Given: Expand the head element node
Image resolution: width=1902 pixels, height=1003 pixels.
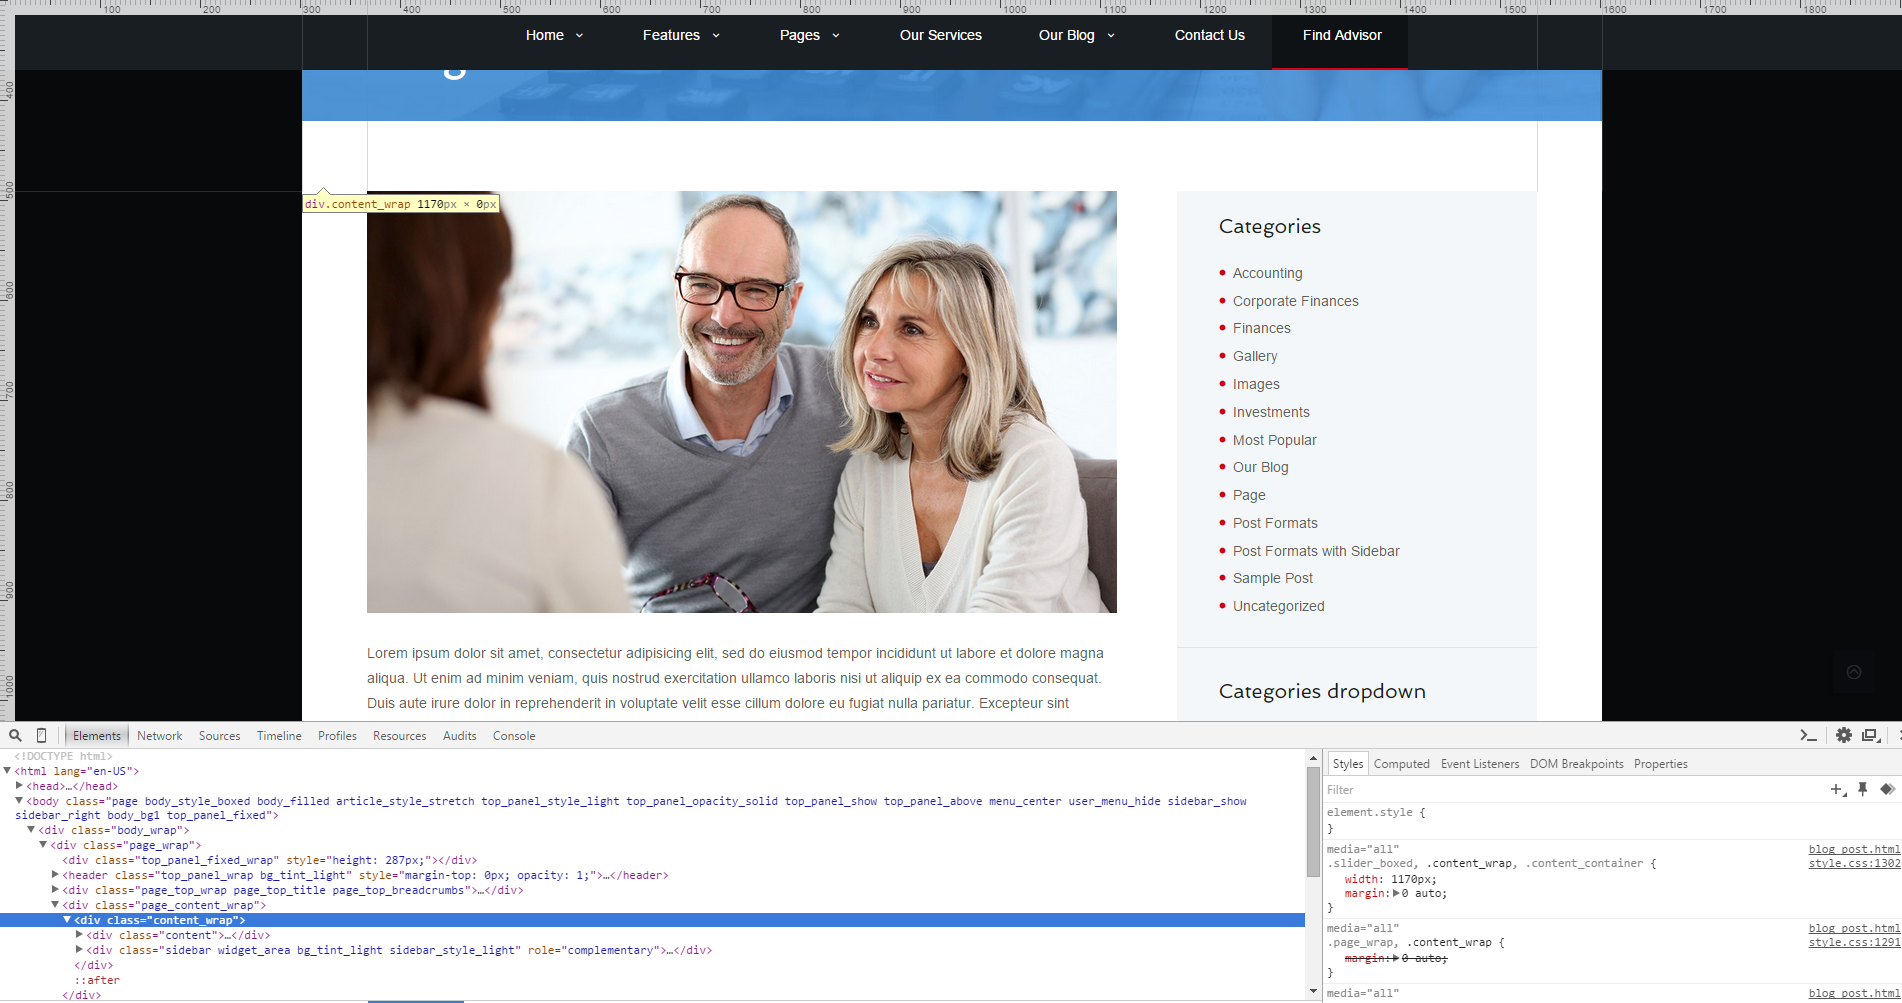Looking at the screenshot, I should point(19,786).
